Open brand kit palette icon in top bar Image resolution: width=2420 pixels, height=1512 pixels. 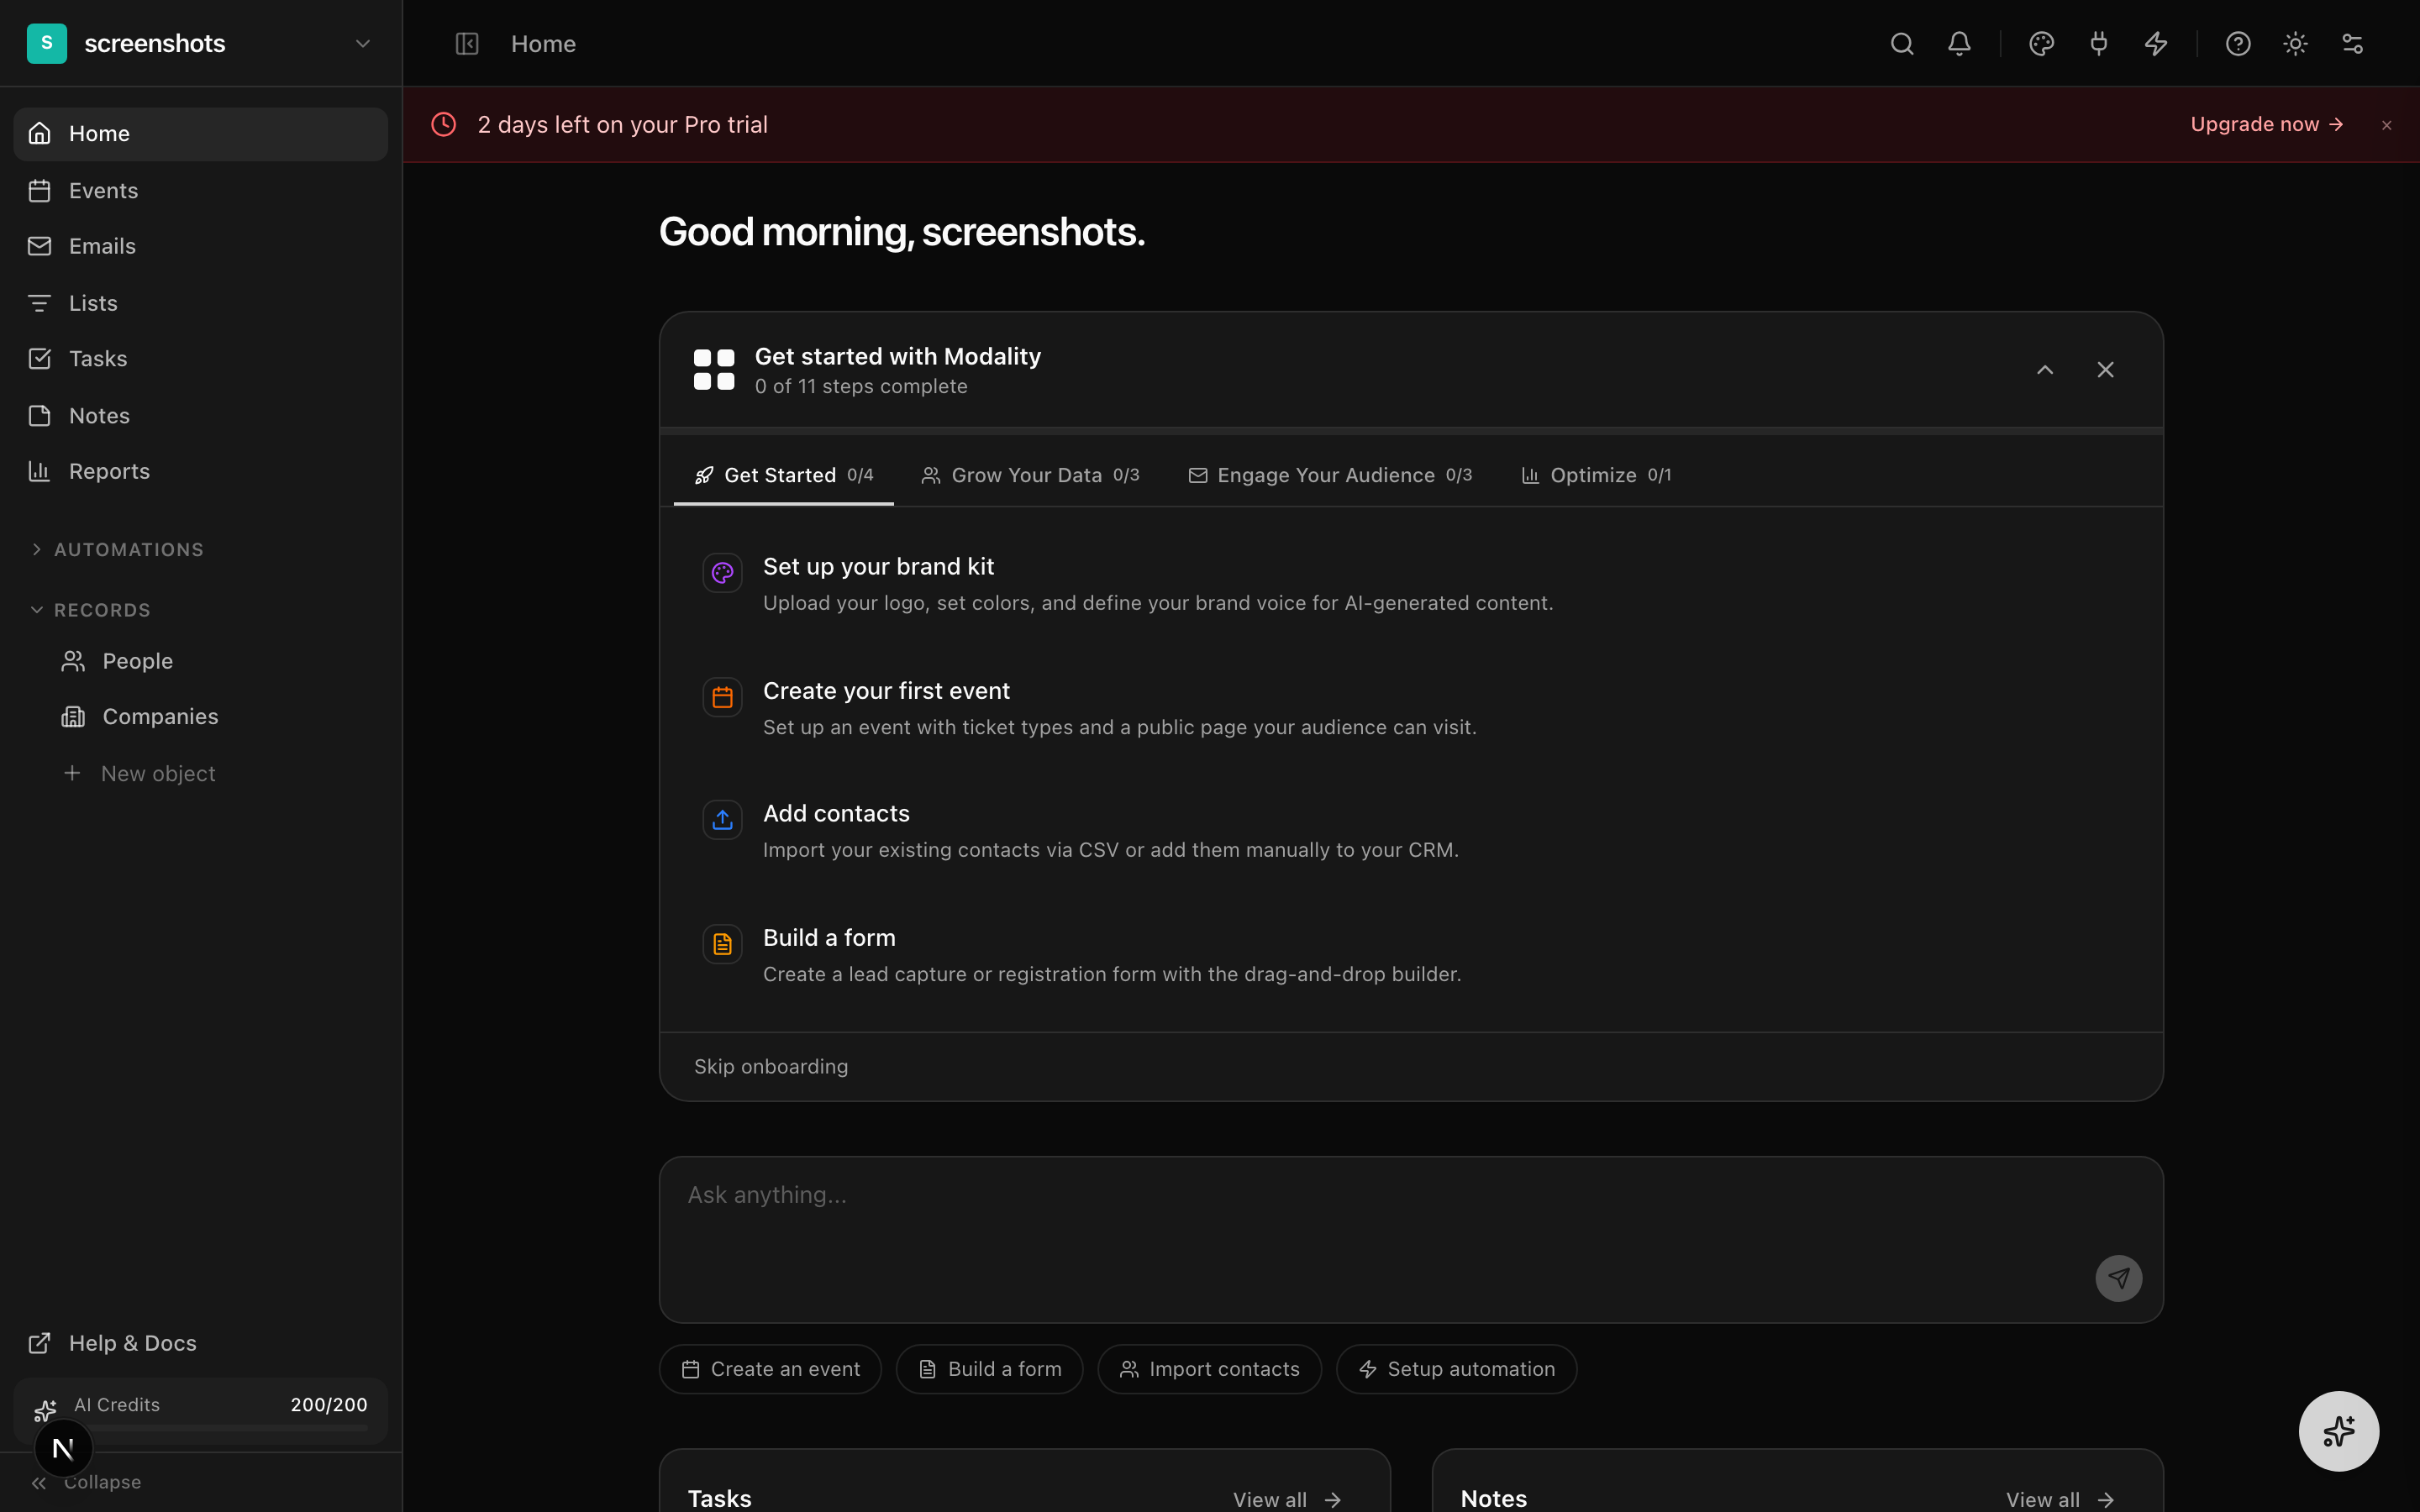click(2041, 44)
